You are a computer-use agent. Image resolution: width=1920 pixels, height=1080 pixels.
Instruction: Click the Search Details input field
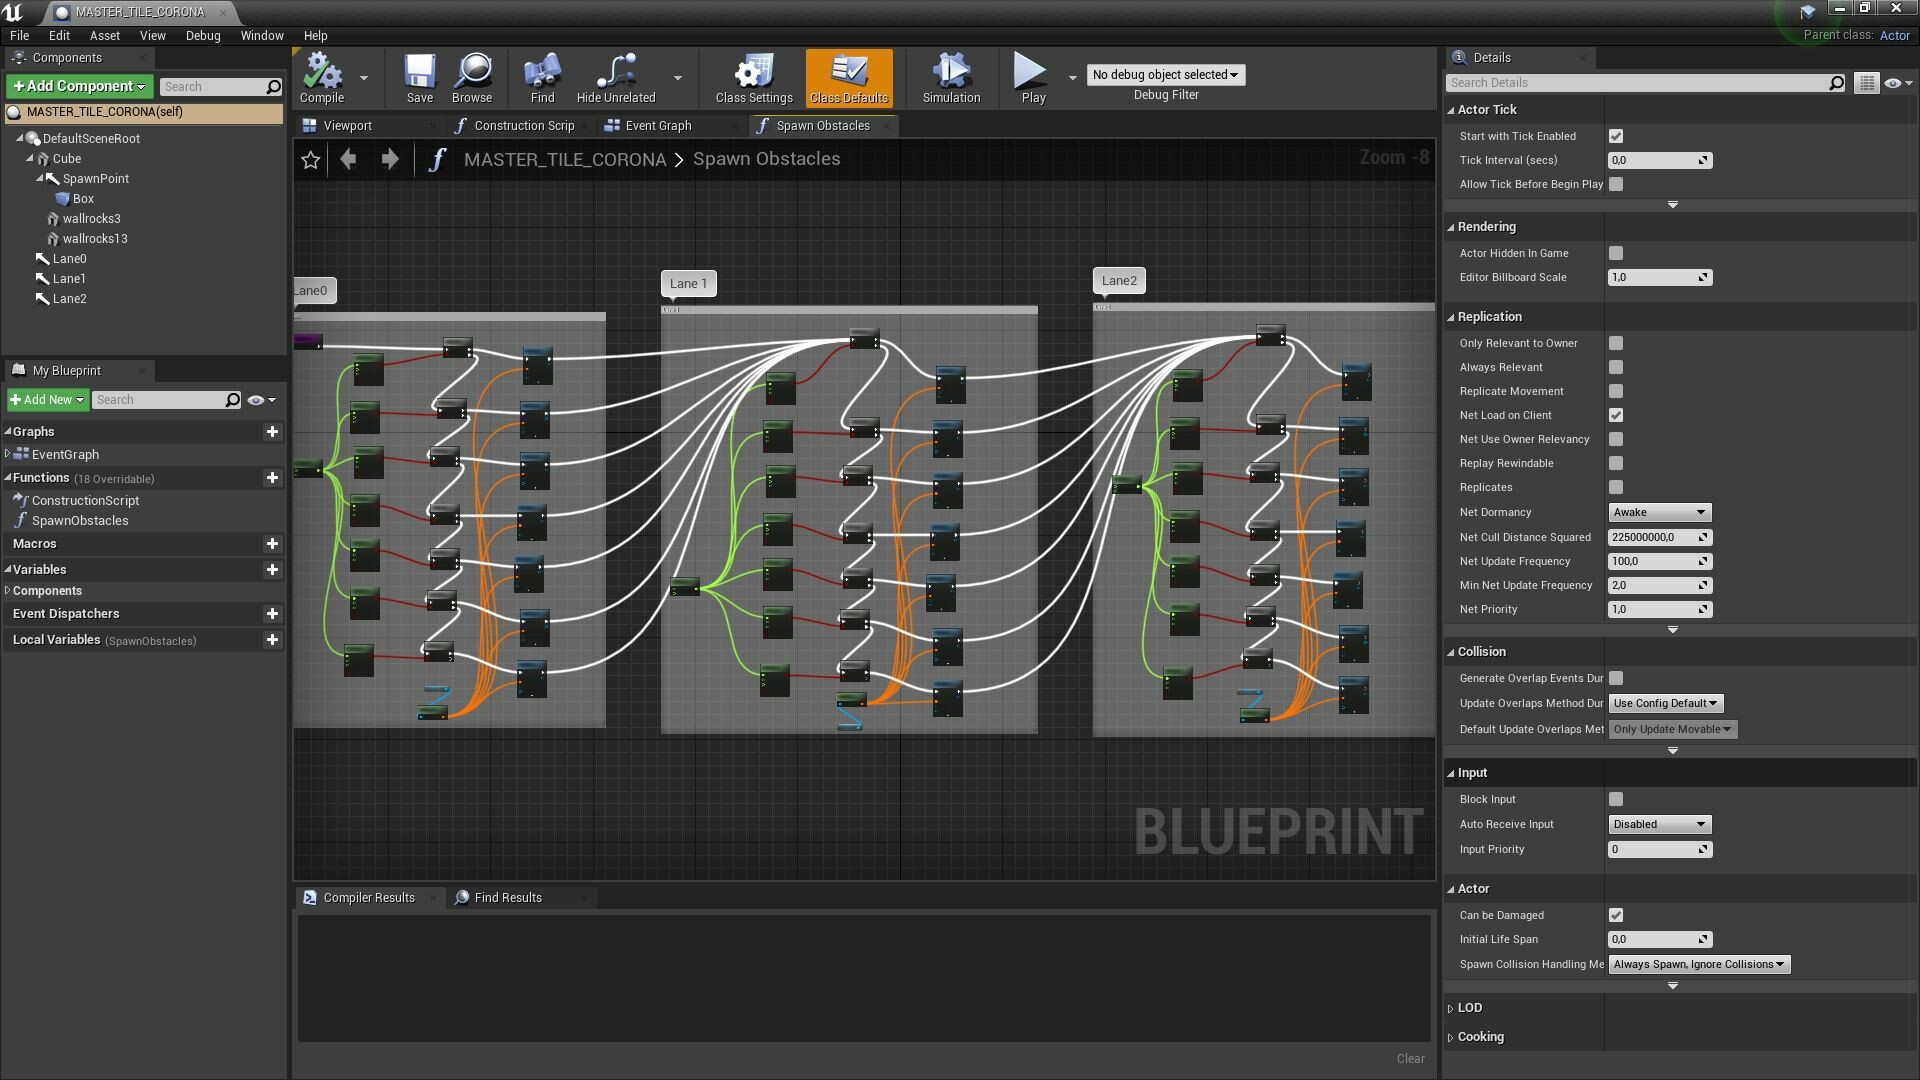click(1637, 83)
